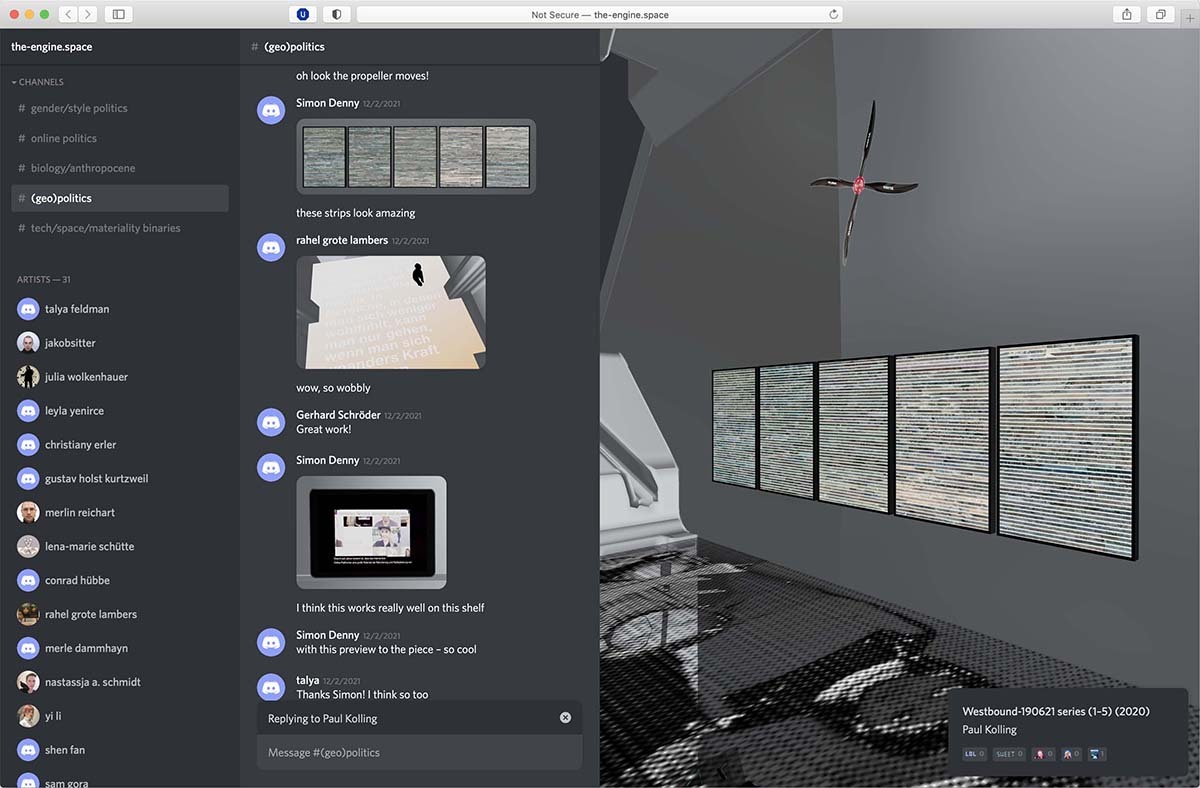Click christiany erler's avatar icon
Screen dimensions: 1200x788
click(x=28, y=445)
